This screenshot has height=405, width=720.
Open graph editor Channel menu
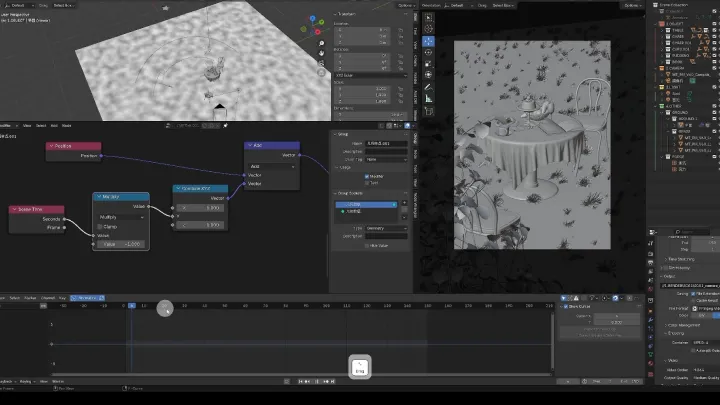click(48, 298)
